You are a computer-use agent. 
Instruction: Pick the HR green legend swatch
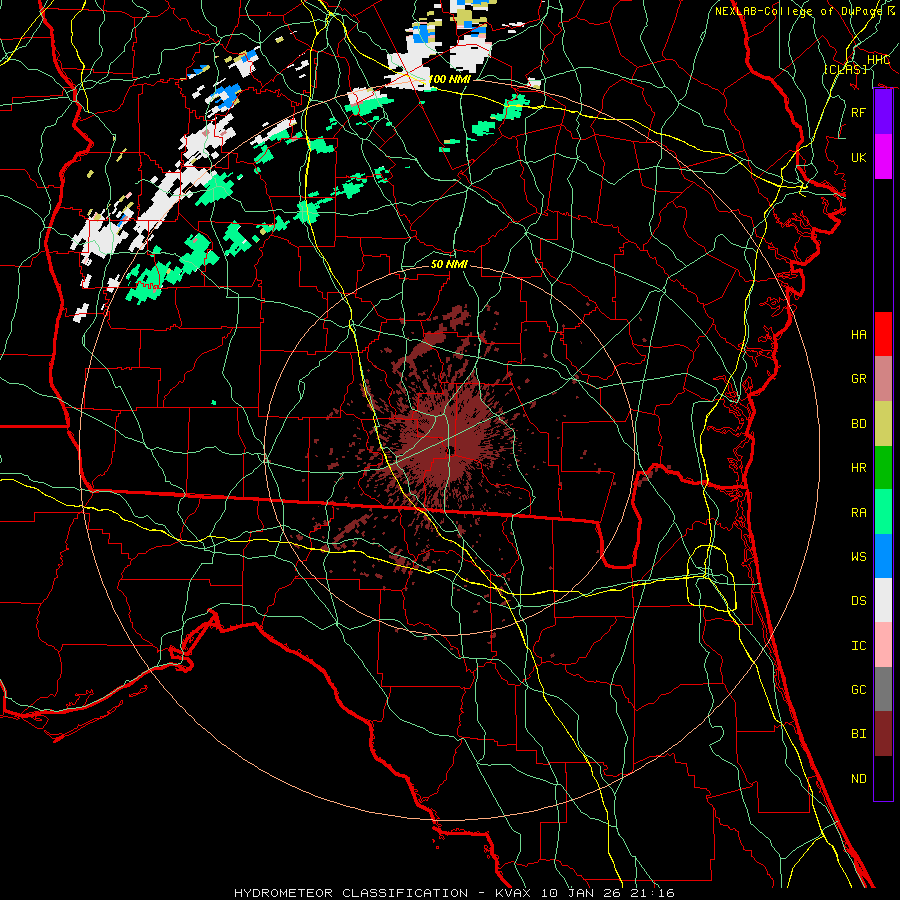[883, 467]
